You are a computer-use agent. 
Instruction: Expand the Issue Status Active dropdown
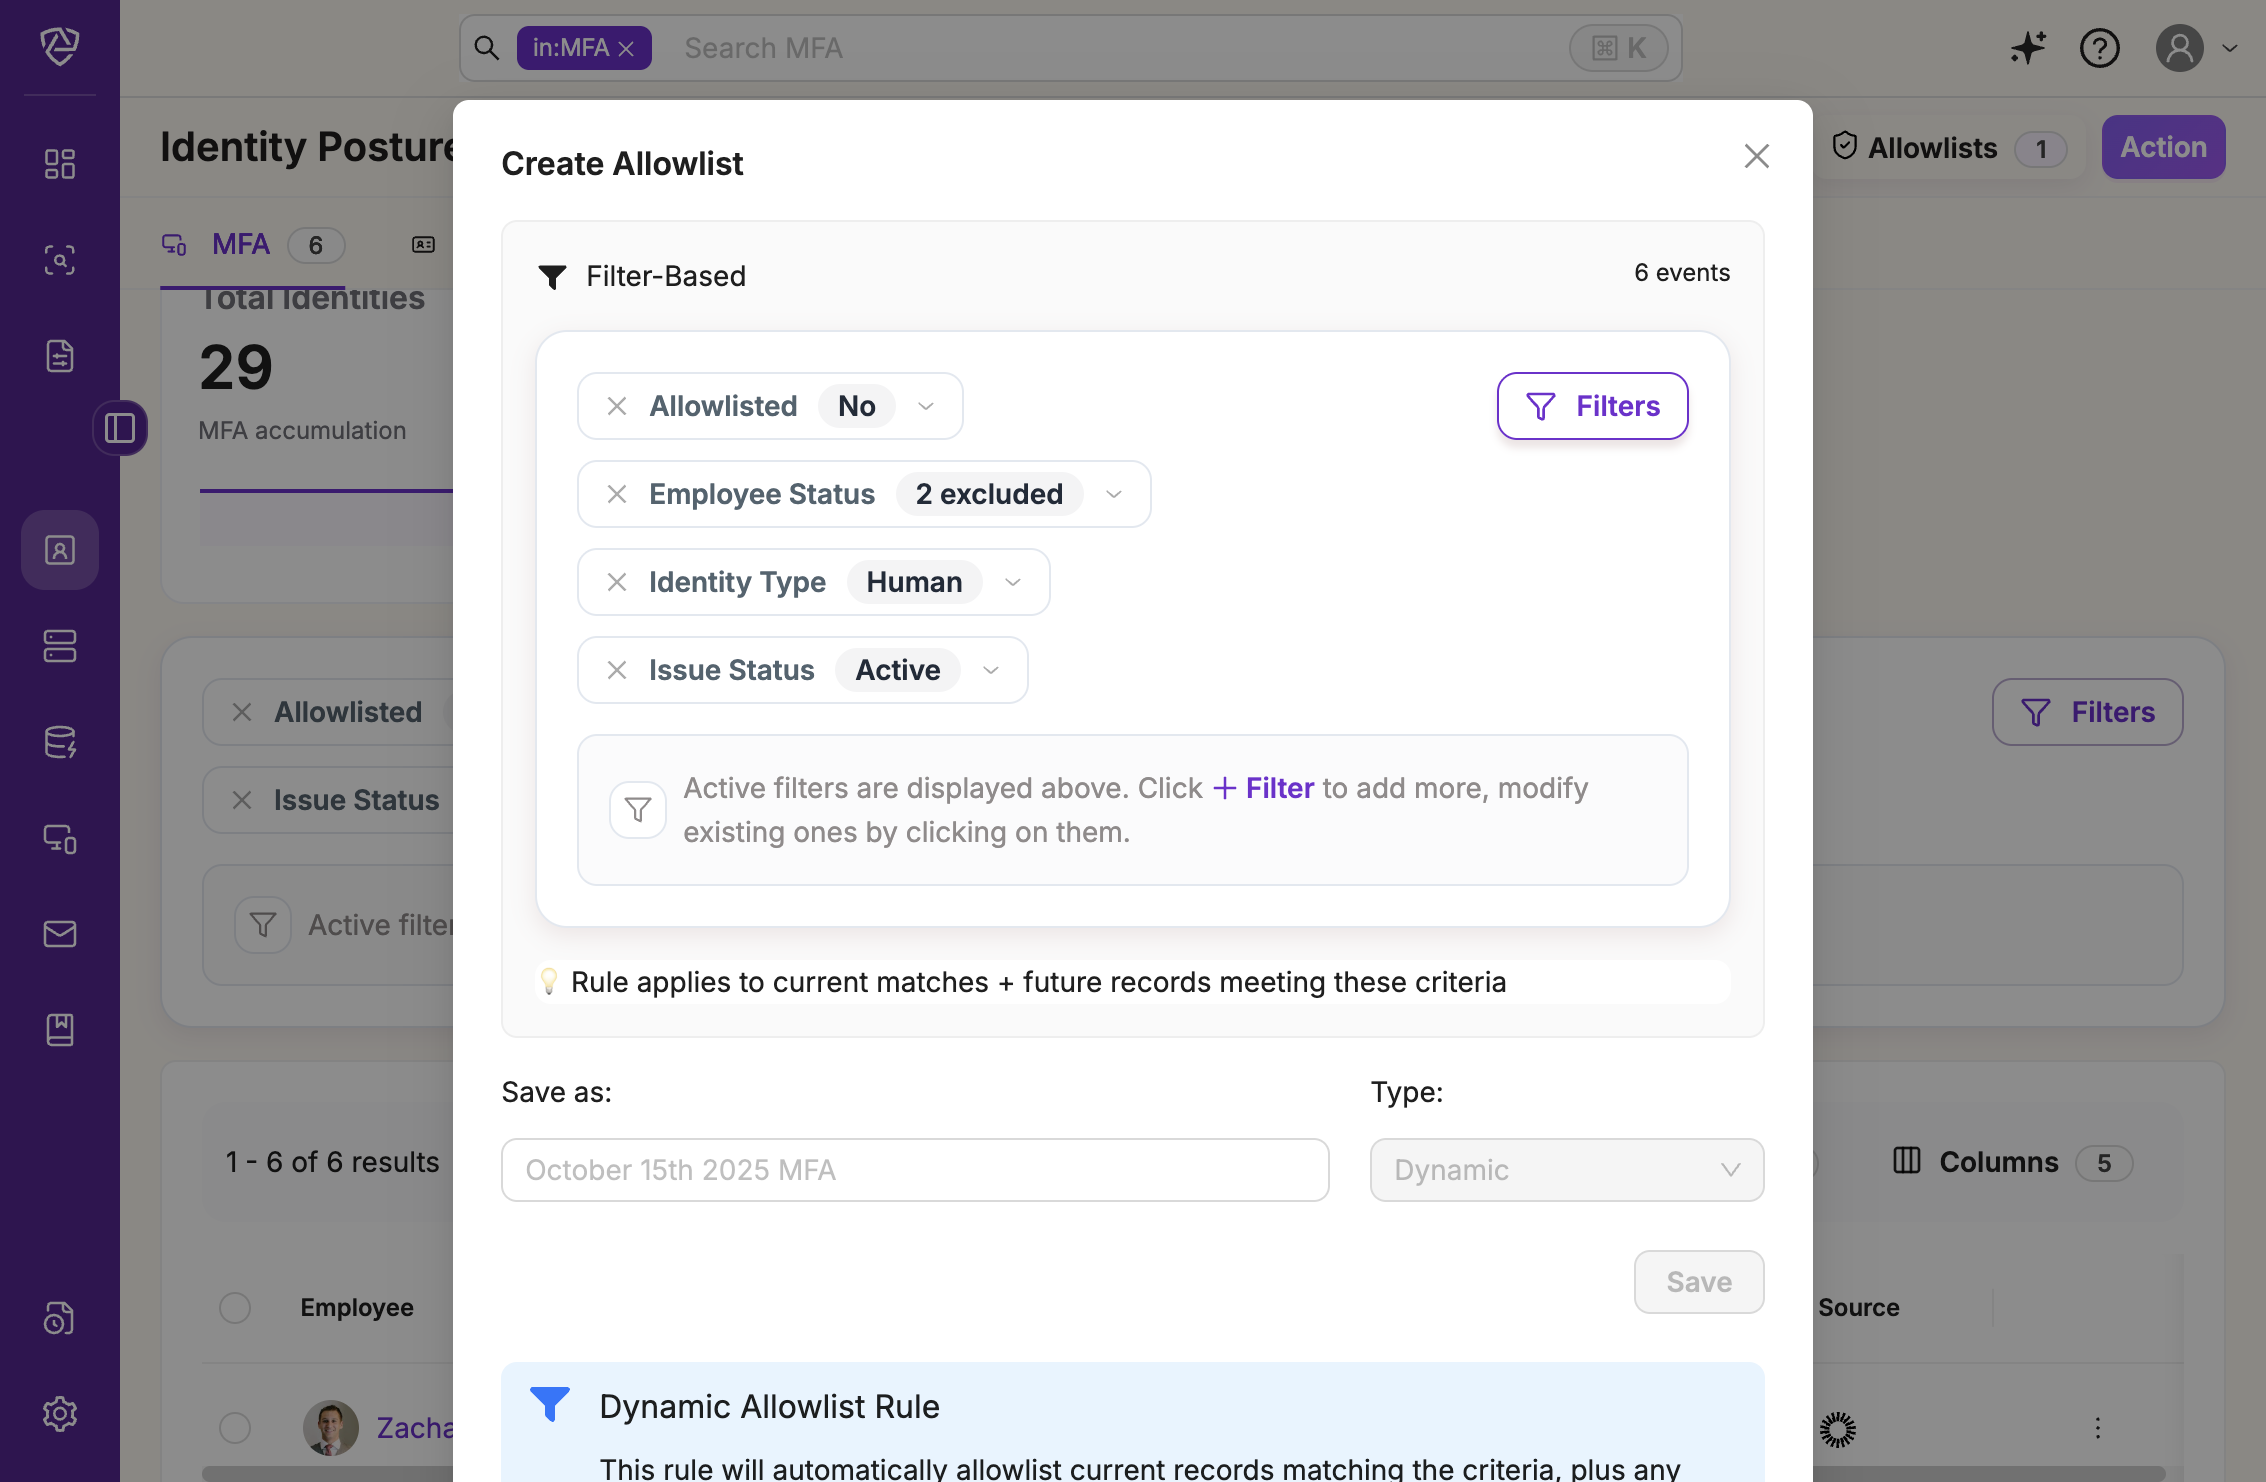(x=991, y=670)
